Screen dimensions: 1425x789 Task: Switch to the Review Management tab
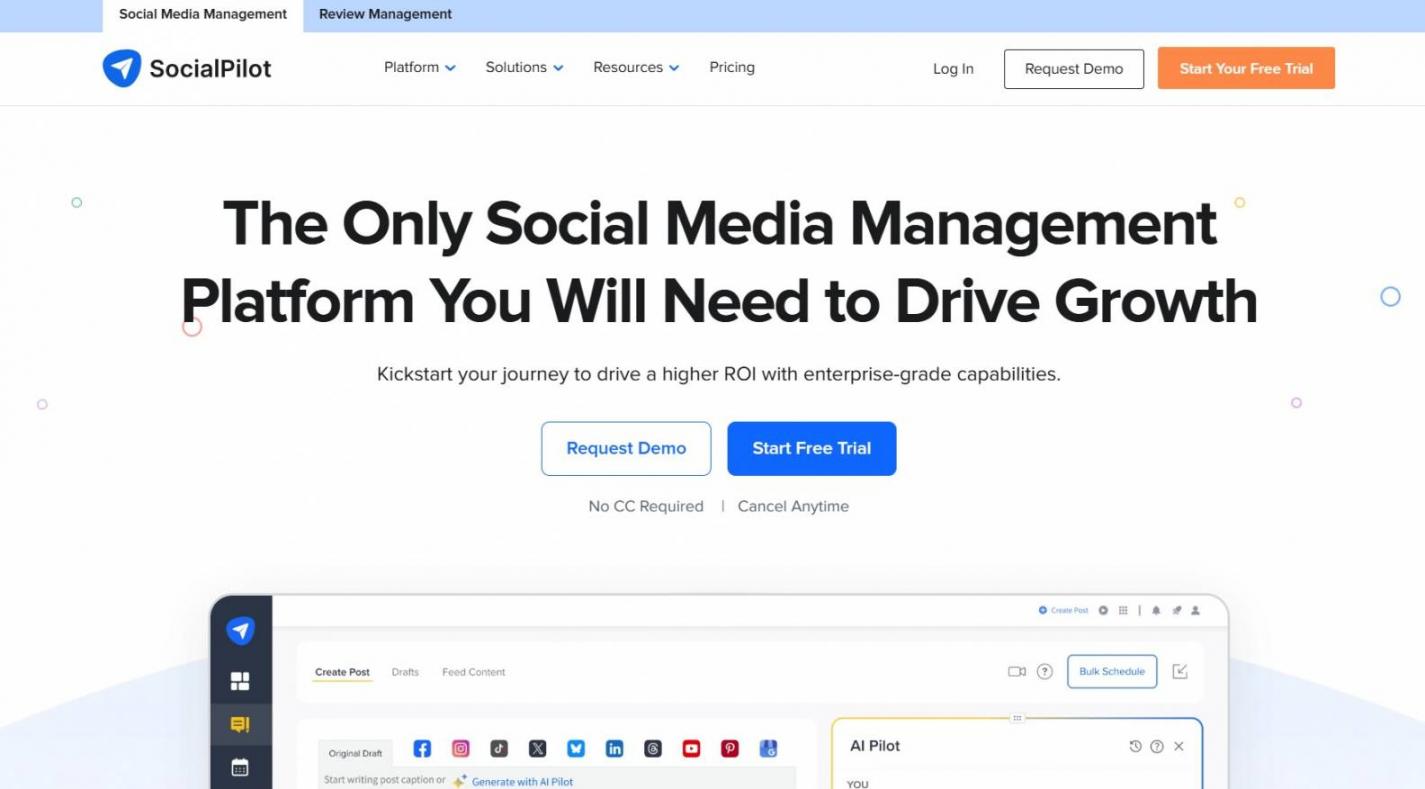click(385, 14)
